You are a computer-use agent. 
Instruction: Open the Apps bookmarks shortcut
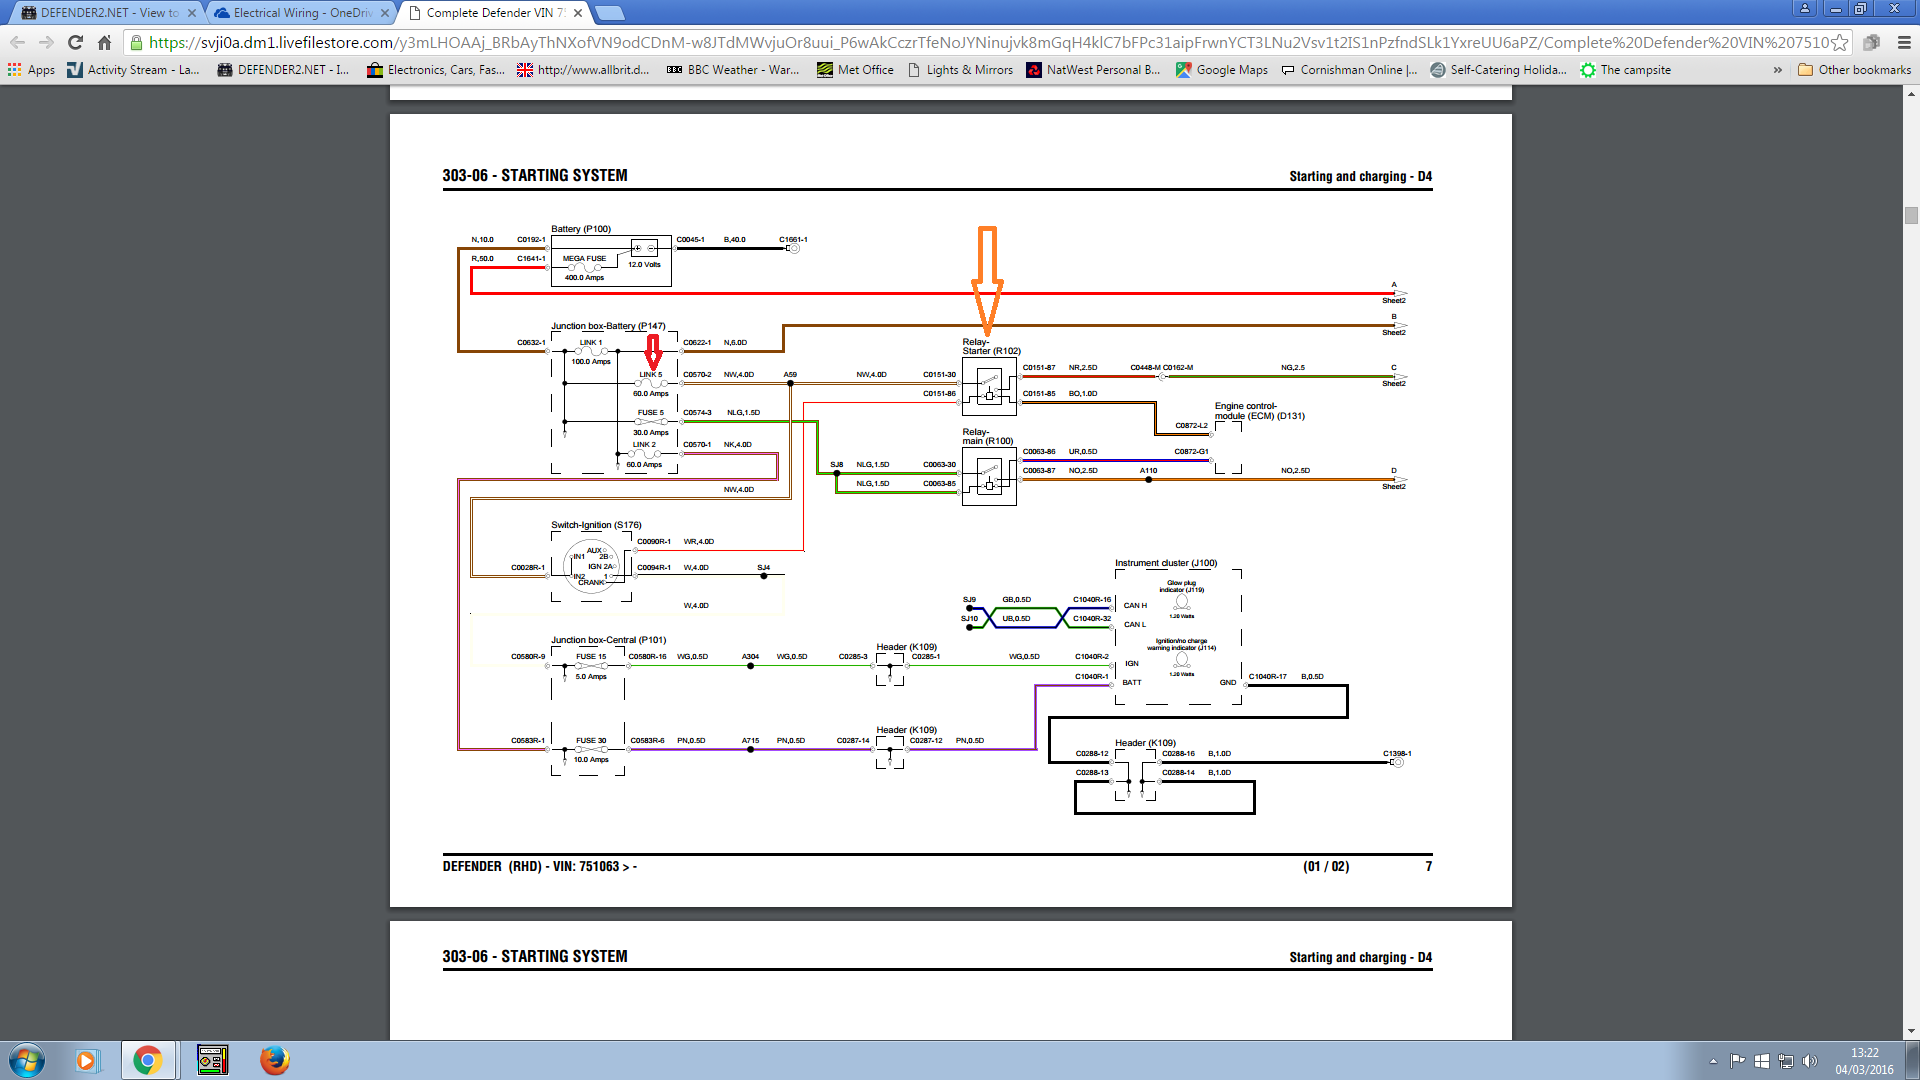click(31, 70)
